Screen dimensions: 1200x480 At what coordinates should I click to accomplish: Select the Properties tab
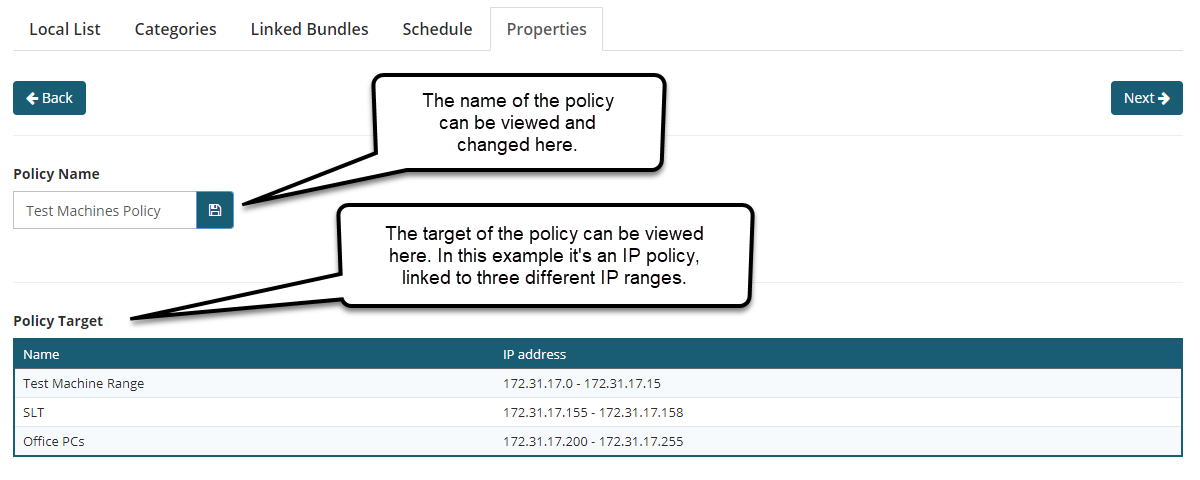tap(546, 29)
